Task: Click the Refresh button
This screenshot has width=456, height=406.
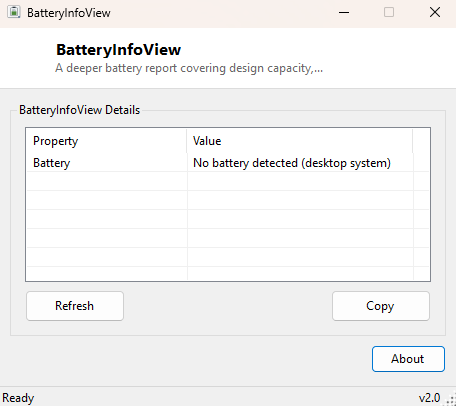Action: [x=75, y=306]
